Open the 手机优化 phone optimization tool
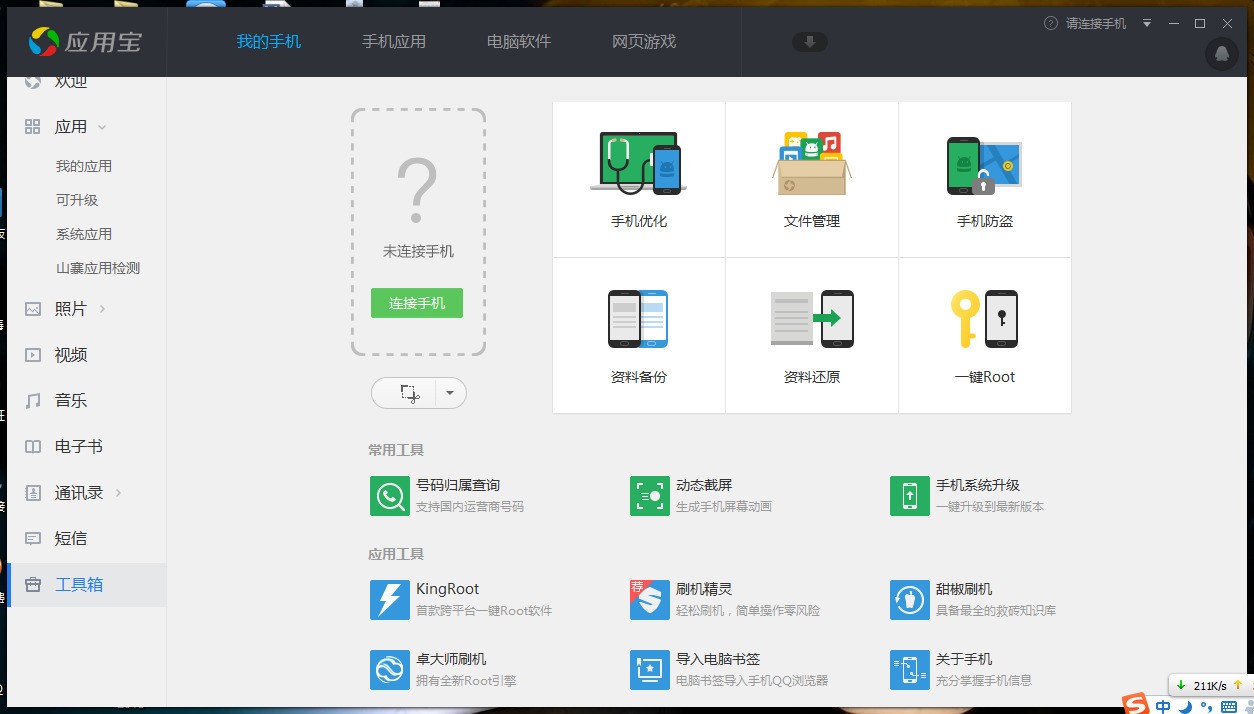The height and width of the screenshot is (714, 1254). click(638, 179)
